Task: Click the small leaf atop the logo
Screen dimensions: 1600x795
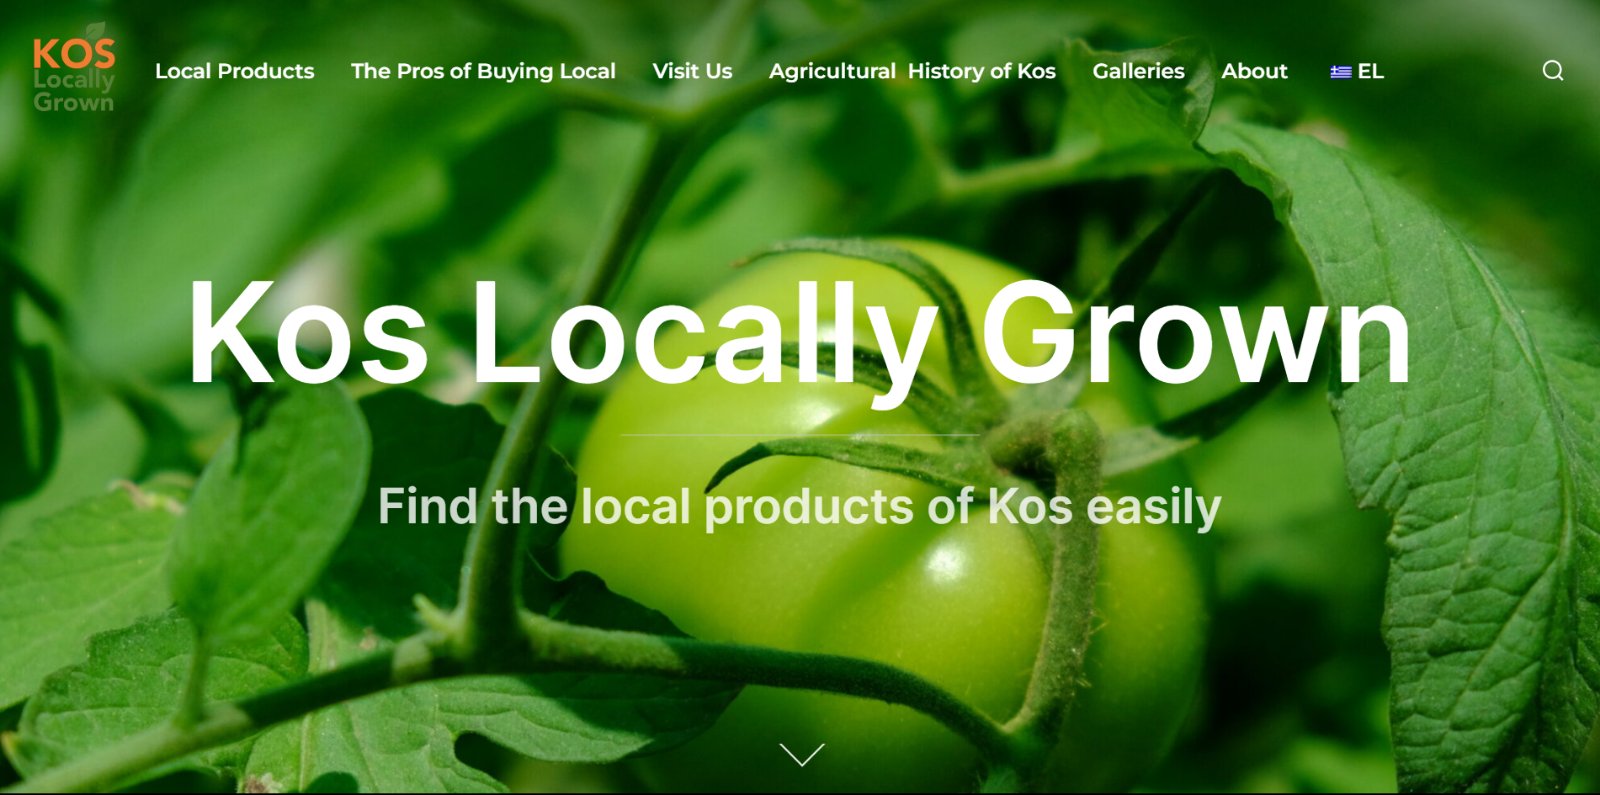Action: click(x=95, y=31)
